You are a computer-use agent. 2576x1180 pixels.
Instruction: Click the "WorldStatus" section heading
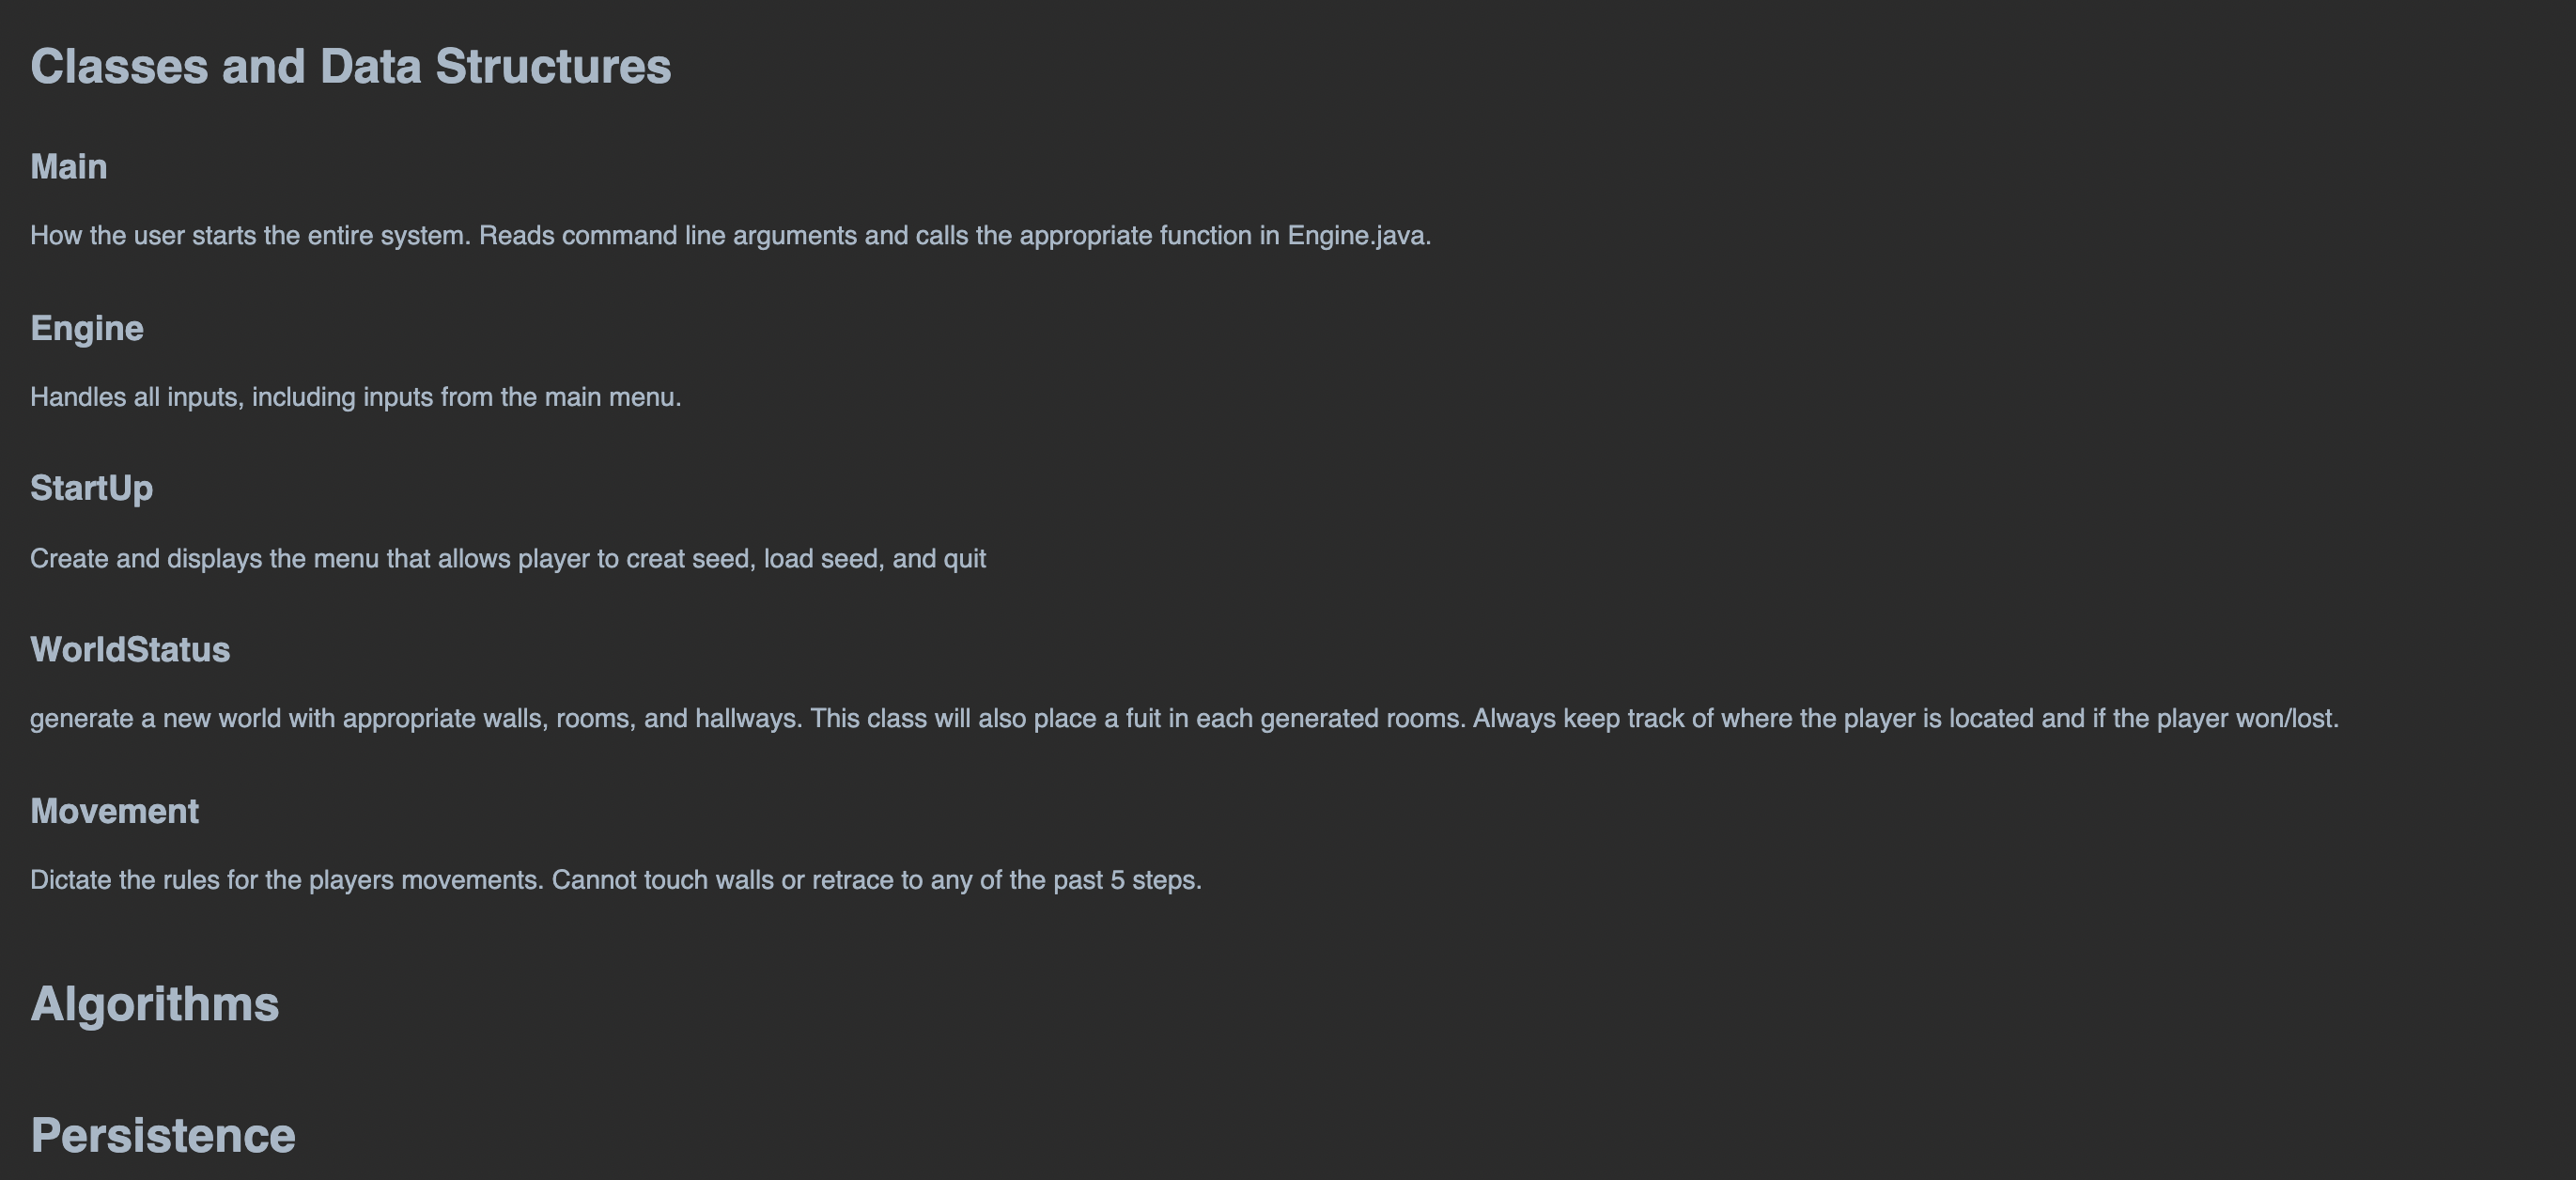pyautogui.click(x=130, y=650)
